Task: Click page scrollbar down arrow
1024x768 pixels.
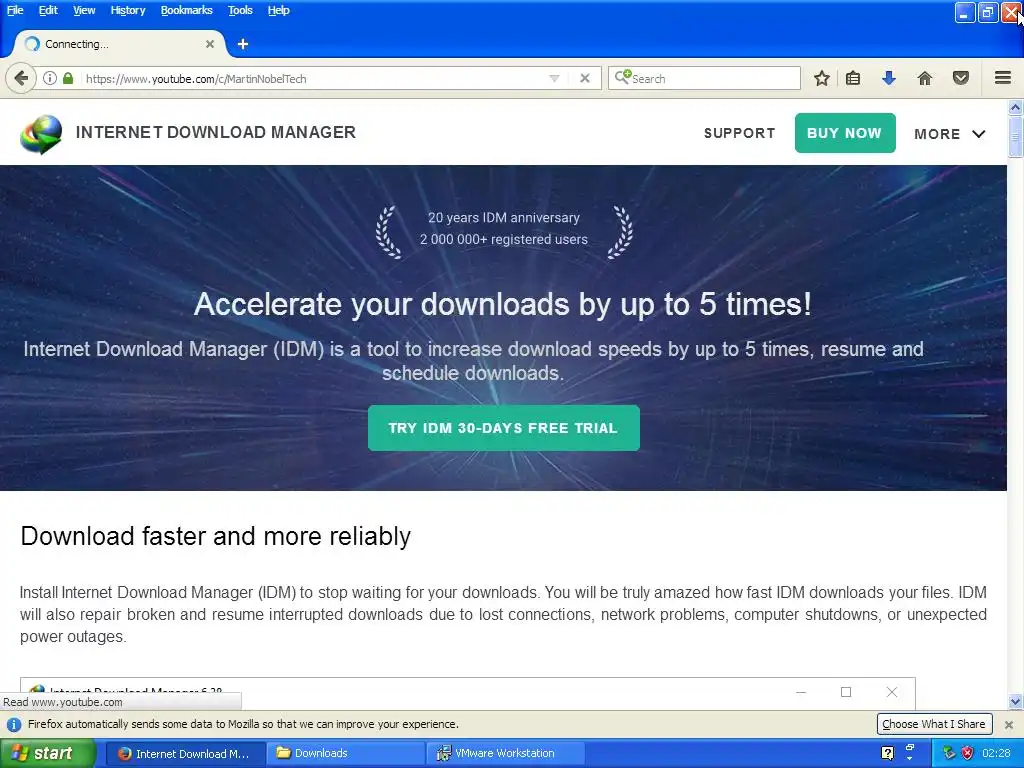Action: pos(1016,702)
